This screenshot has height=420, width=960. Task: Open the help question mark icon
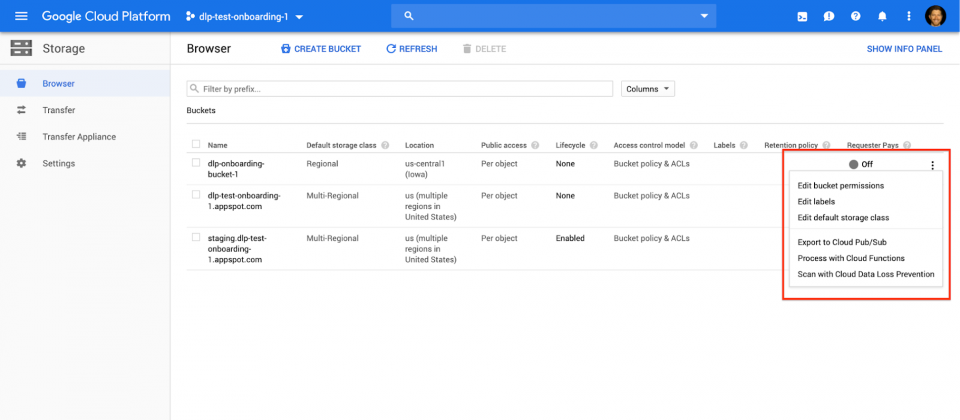pyautogui.click(x=855, y=17)
